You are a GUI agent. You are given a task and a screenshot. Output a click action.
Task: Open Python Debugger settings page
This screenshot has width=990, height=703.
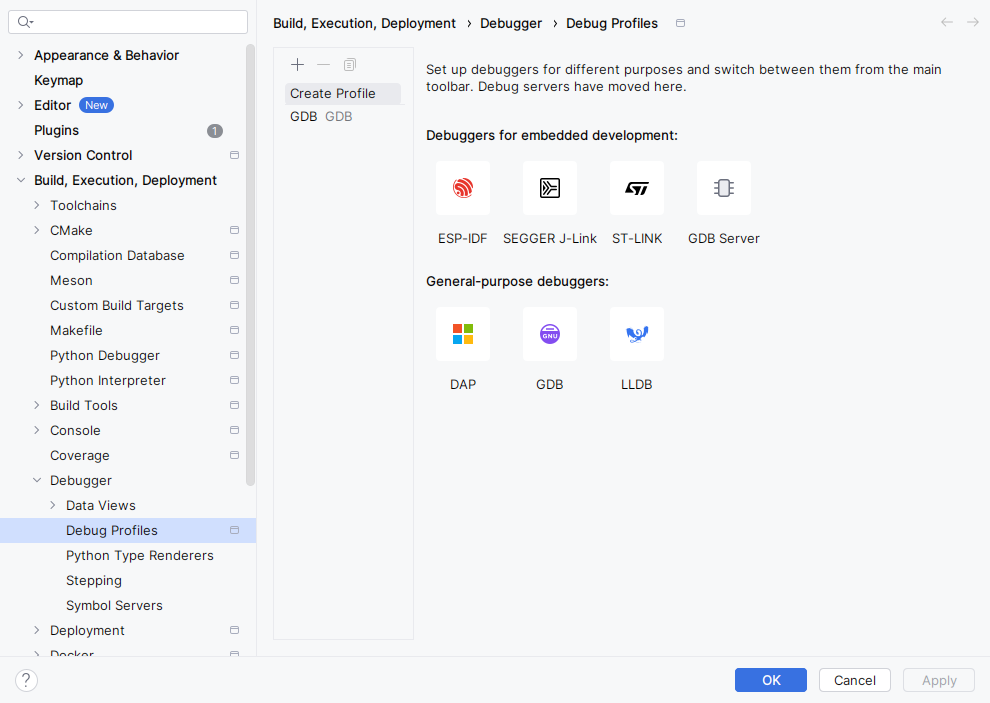(105, 356)
